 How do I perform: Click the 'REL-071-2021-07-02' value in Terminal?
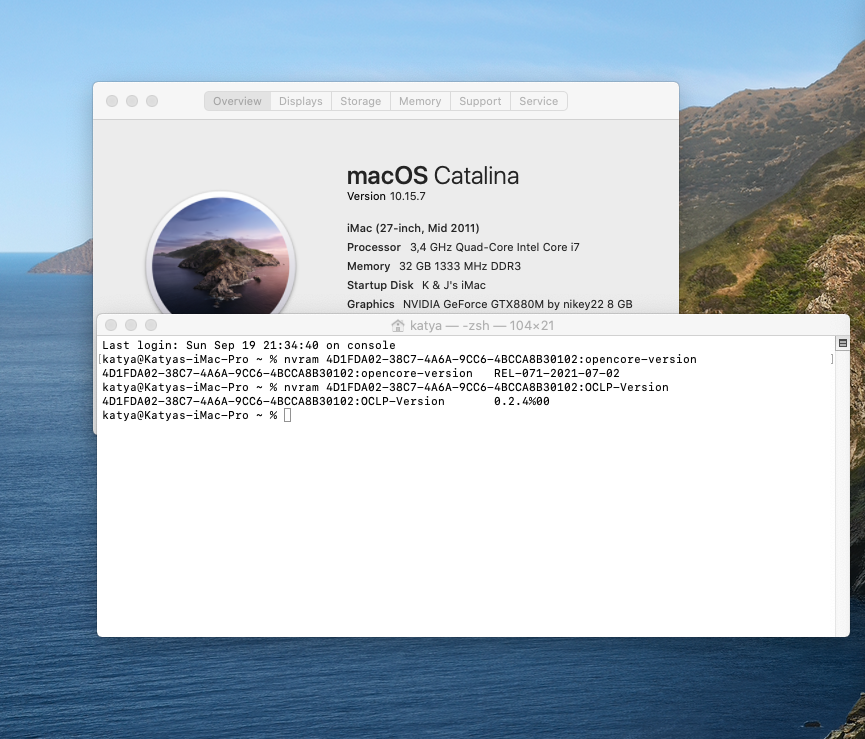click(x=557, y=373)
